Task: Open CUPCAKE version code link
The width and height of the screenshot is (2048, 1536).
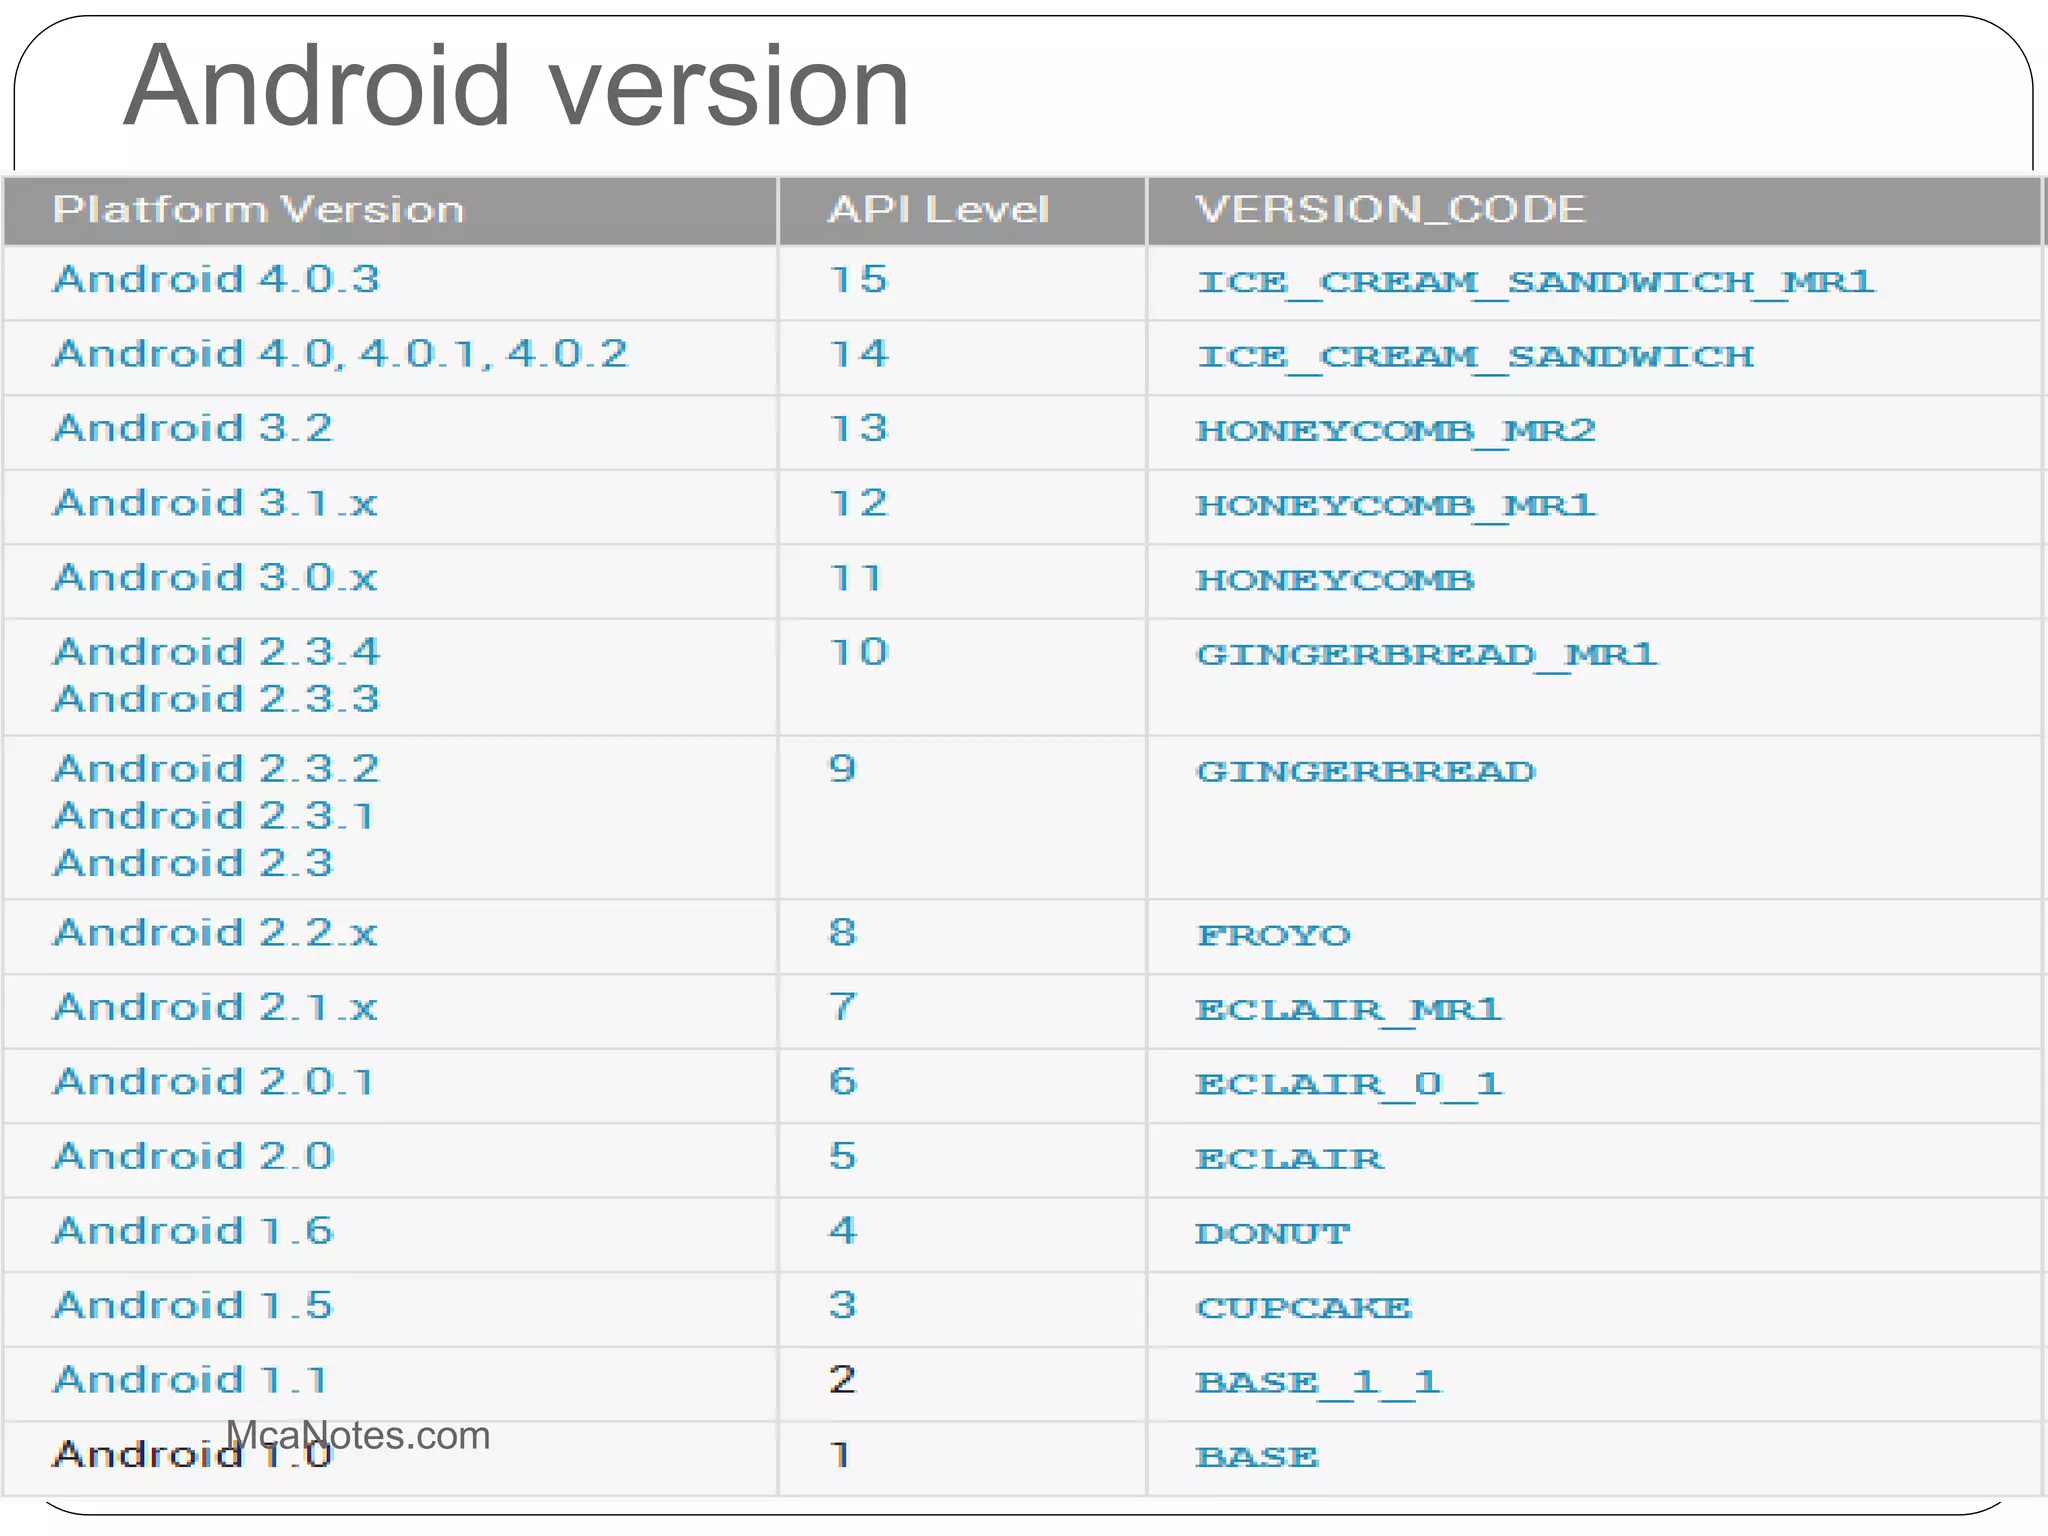Action: point(1304,1309)
